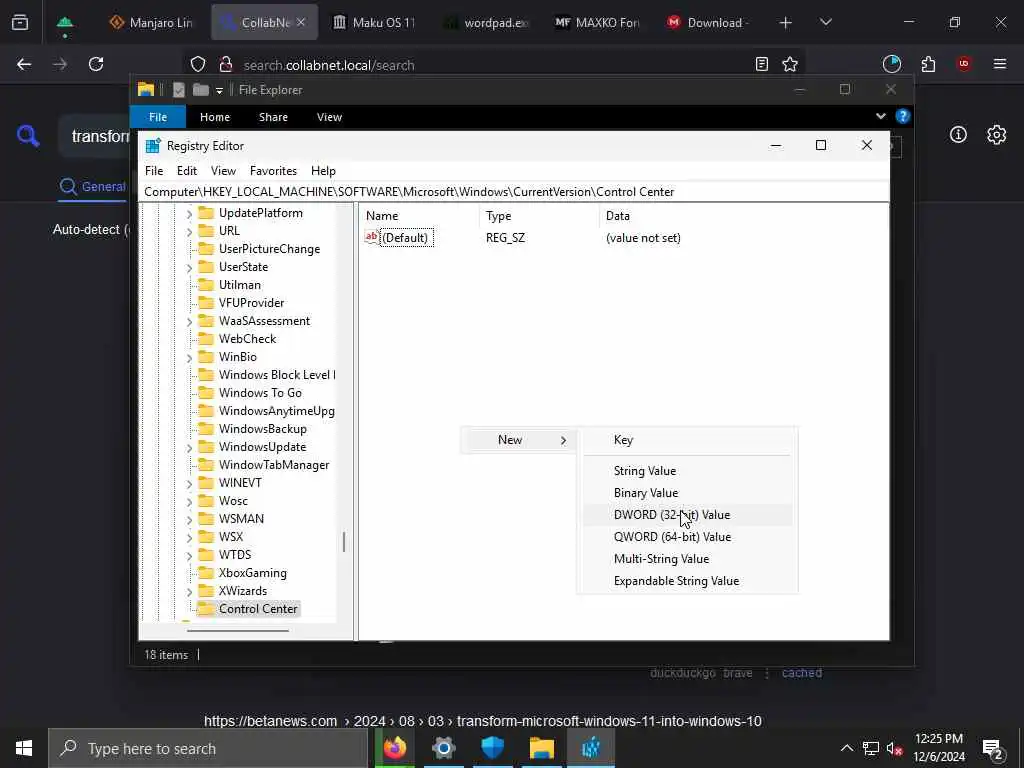Image resolution: width=1024 pixels, height=768 pixels.
Task: Choose Binary Value from New submenu
Action: coord(685,492)
